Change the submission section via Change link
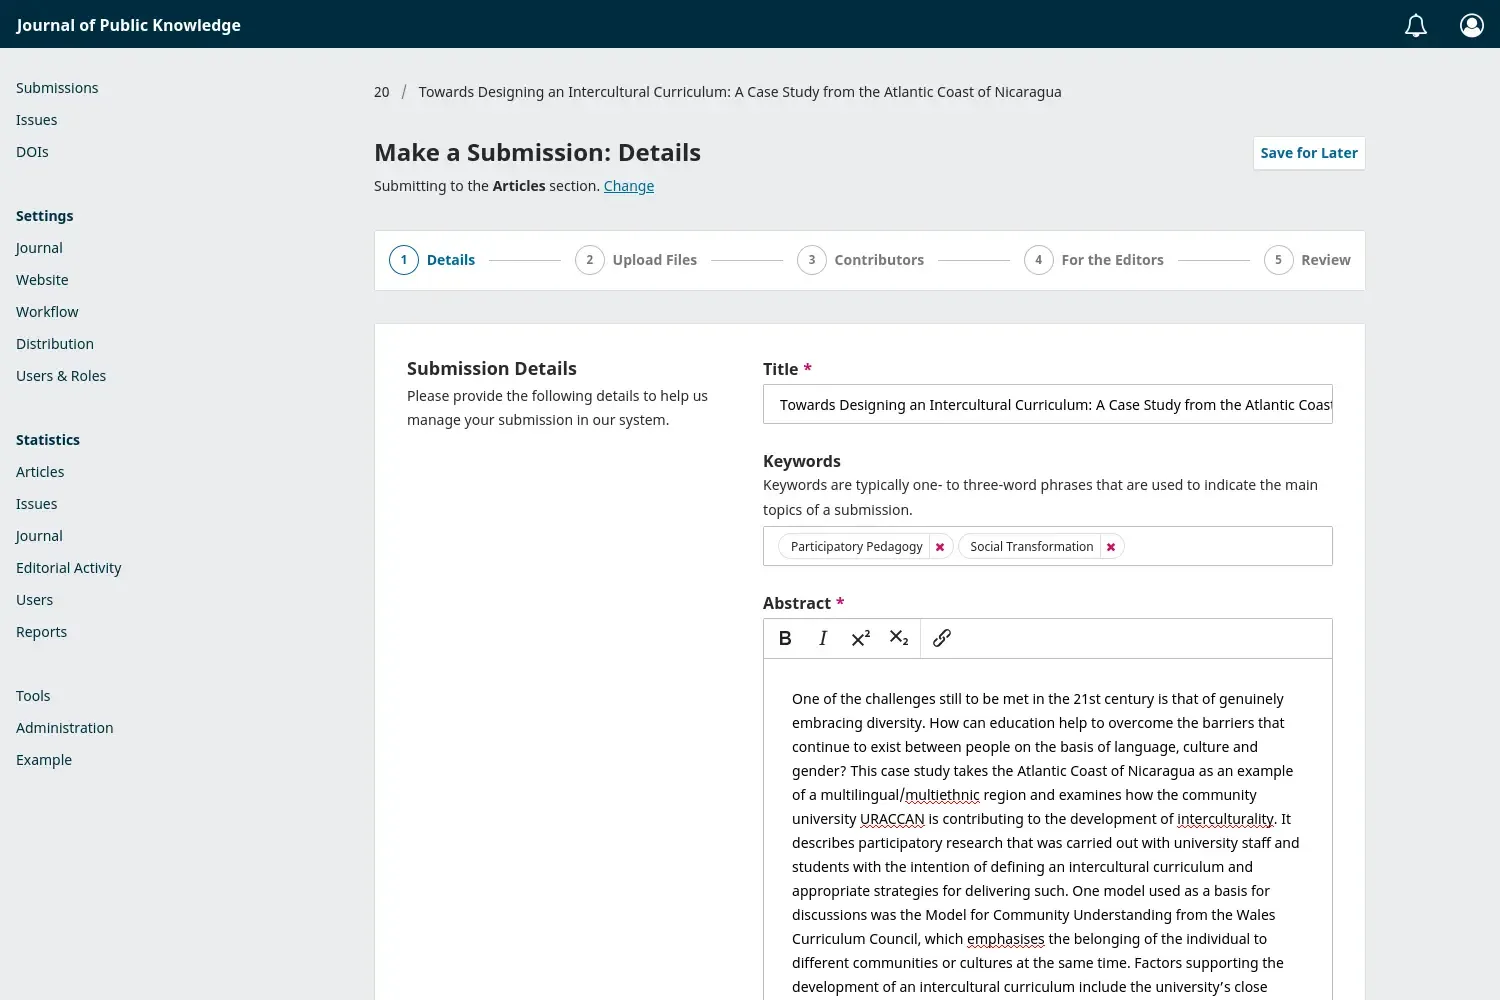Image resolution: width=1500 pixels, height=1000 pixels. pos(628,186)
